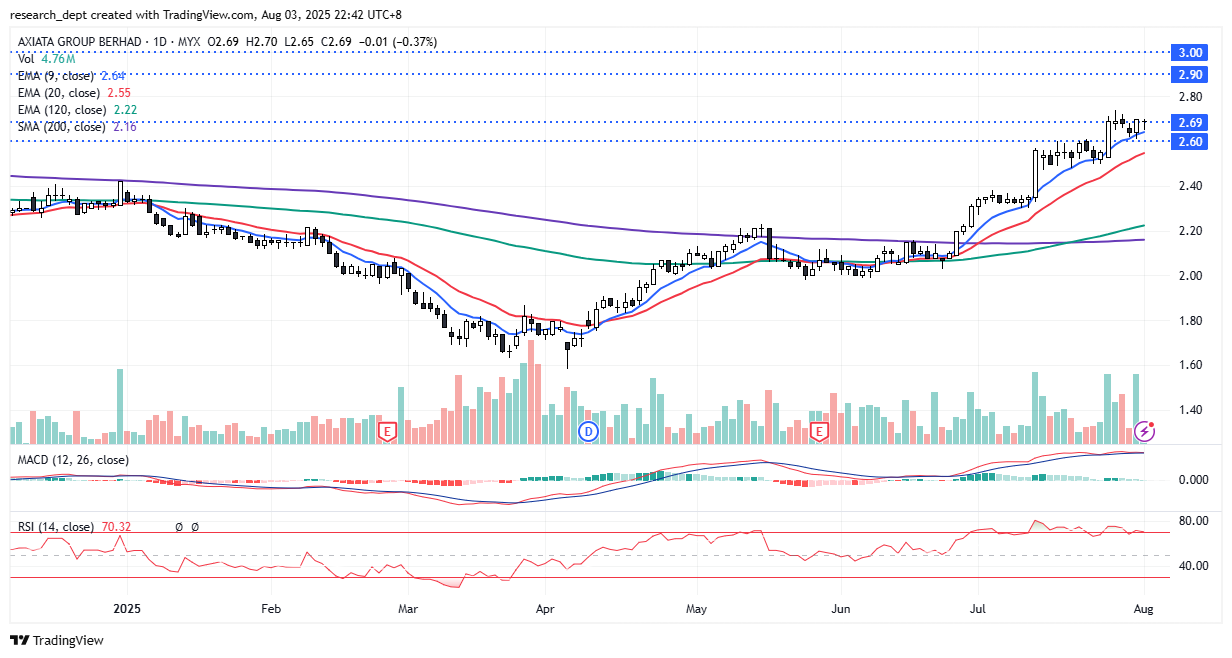Screen dimensions: 1232x658
Task: Click the 2.20 price axis value
Action: coord(1189,231)
